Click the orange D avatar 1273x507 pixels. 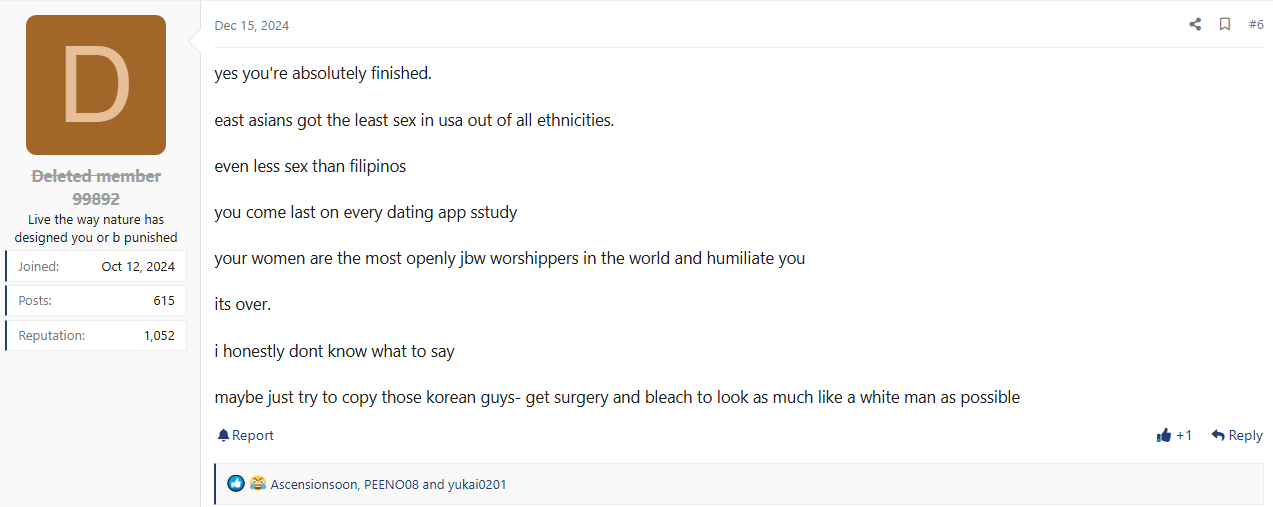pyautogui.click(x=96, y=85)
